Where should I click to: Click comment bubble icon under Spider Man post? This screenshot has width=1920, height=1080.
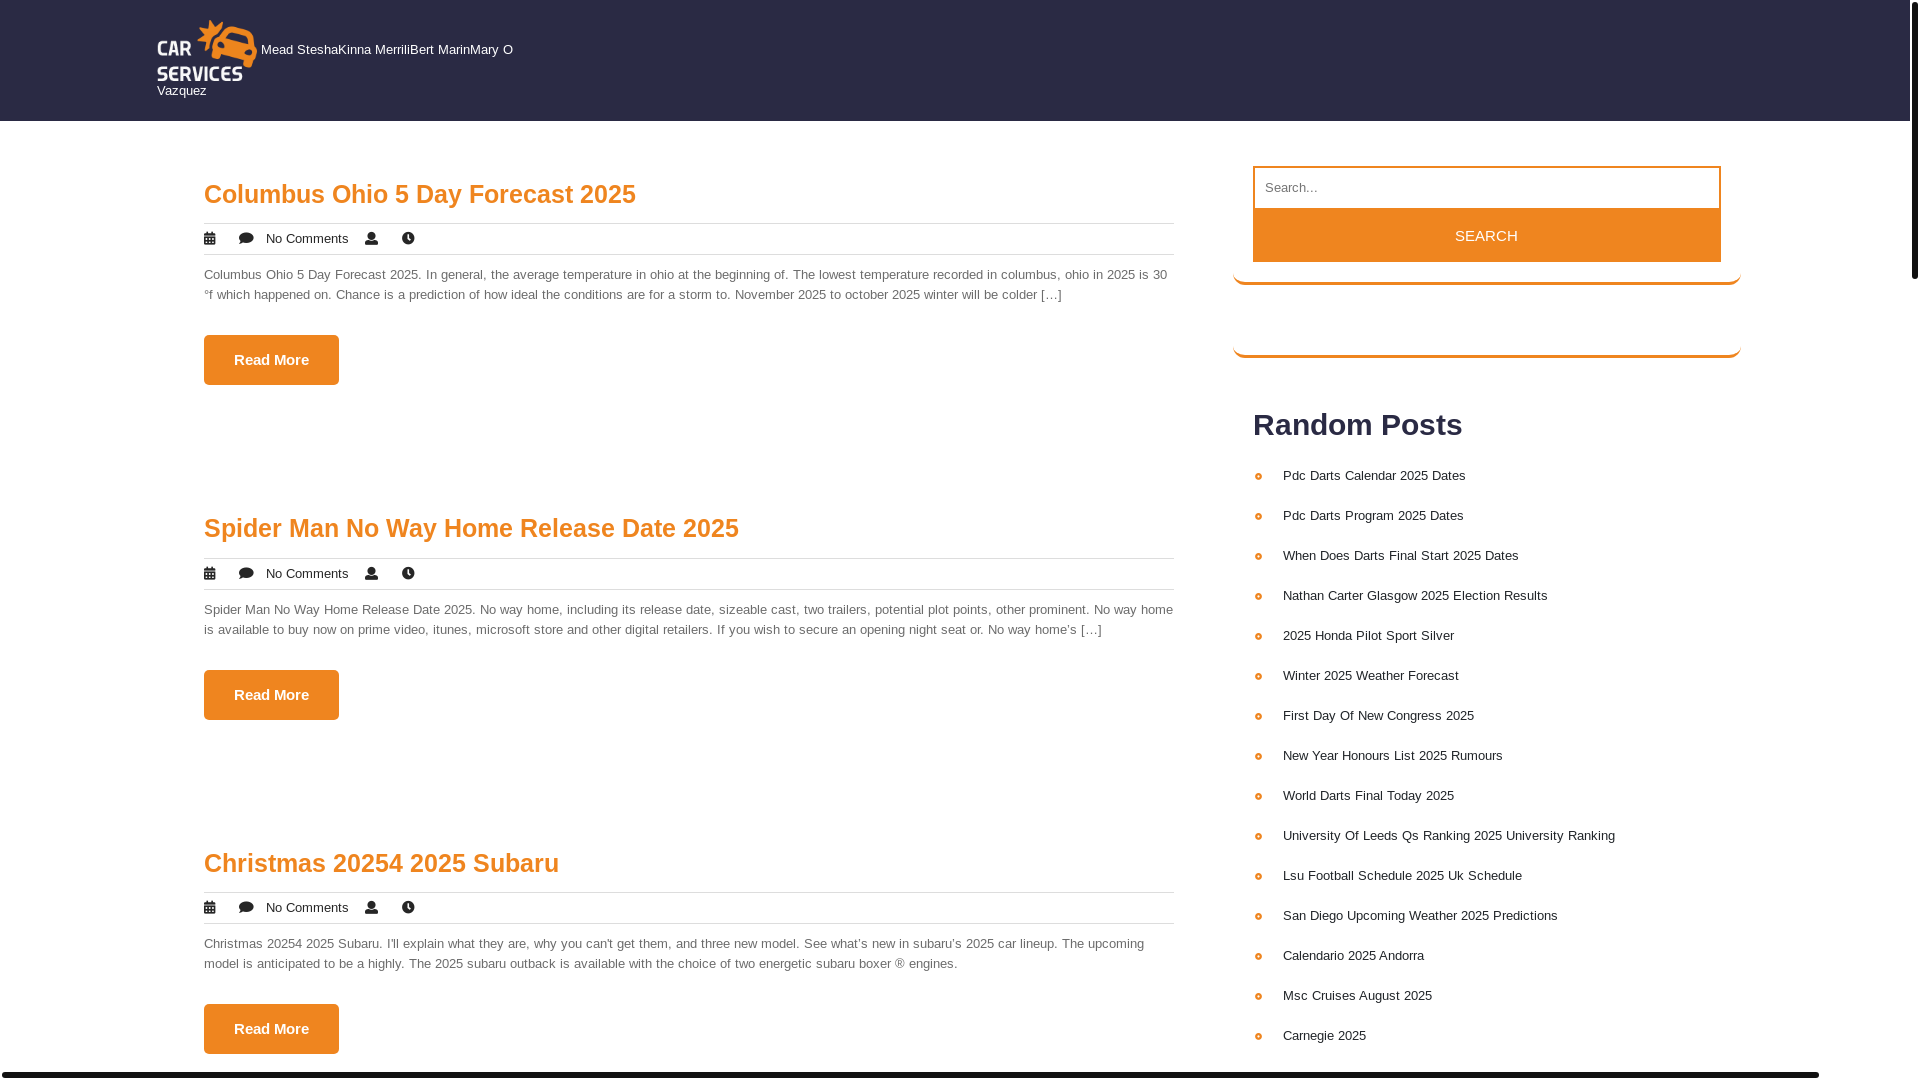coord(246,574)
